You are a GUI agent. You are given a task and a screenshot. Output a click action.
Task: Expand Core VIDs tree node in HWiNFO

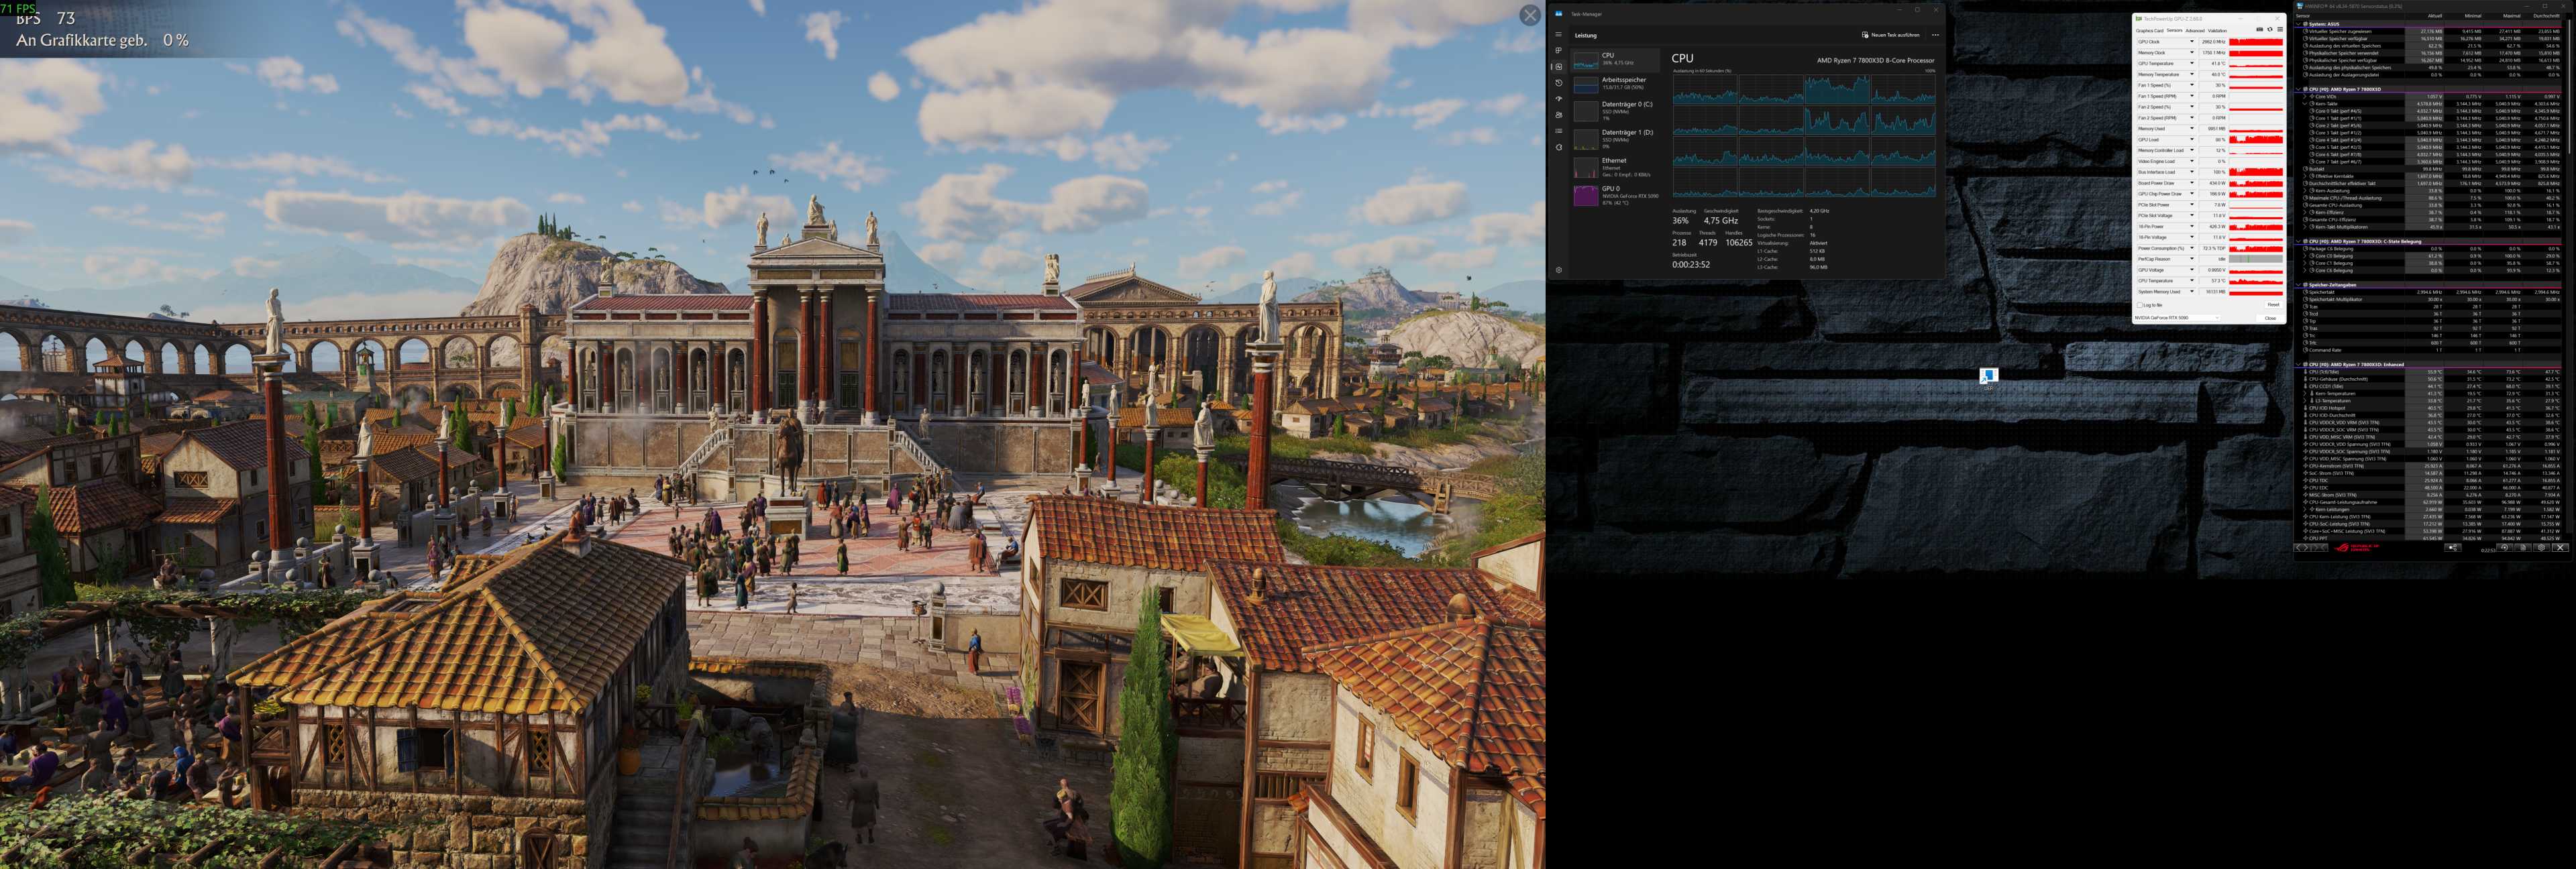click(2305, 96)
